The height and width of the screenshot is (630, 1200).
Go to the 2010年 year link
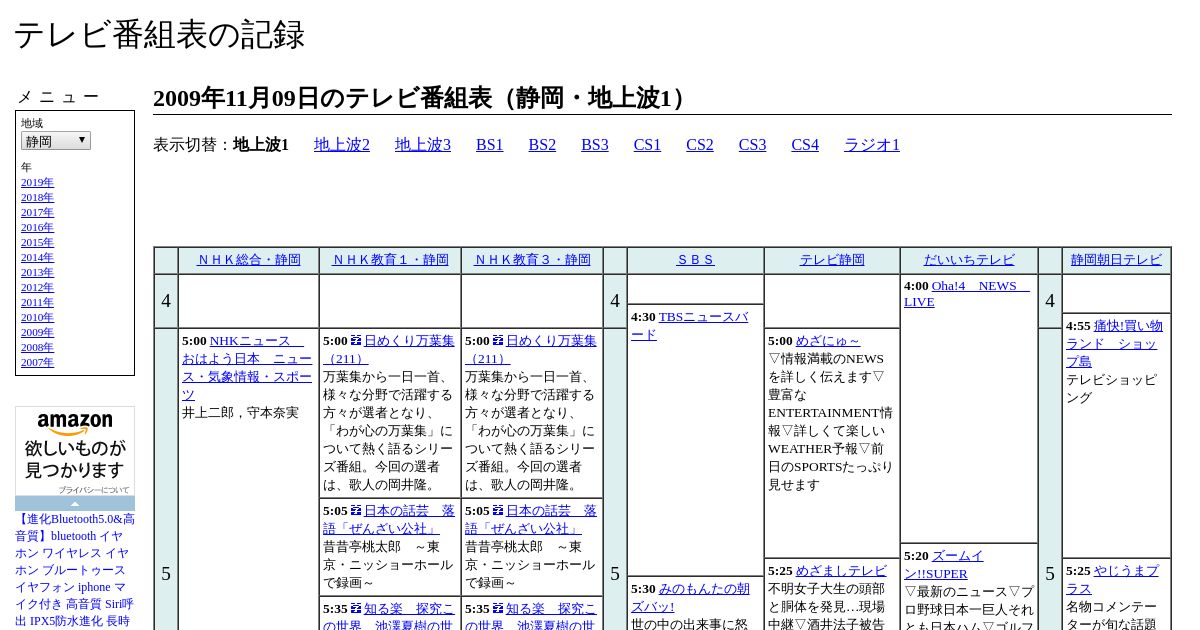pos(37,318)
